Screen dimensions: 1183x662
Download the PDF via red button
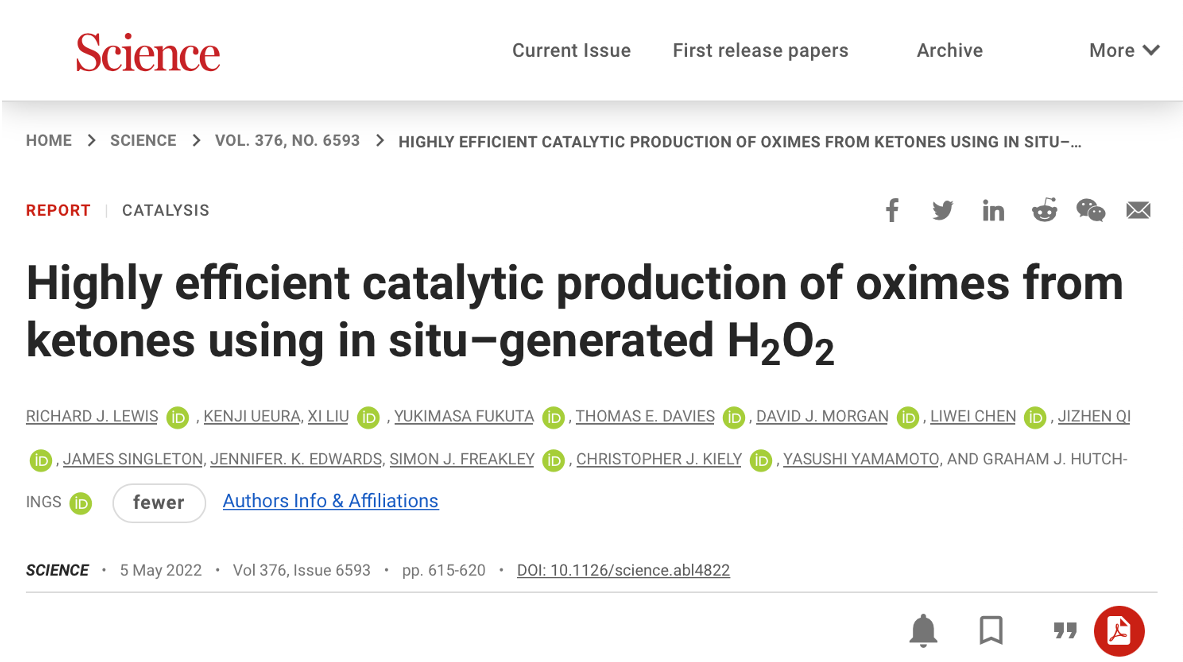pos(1119,630)
